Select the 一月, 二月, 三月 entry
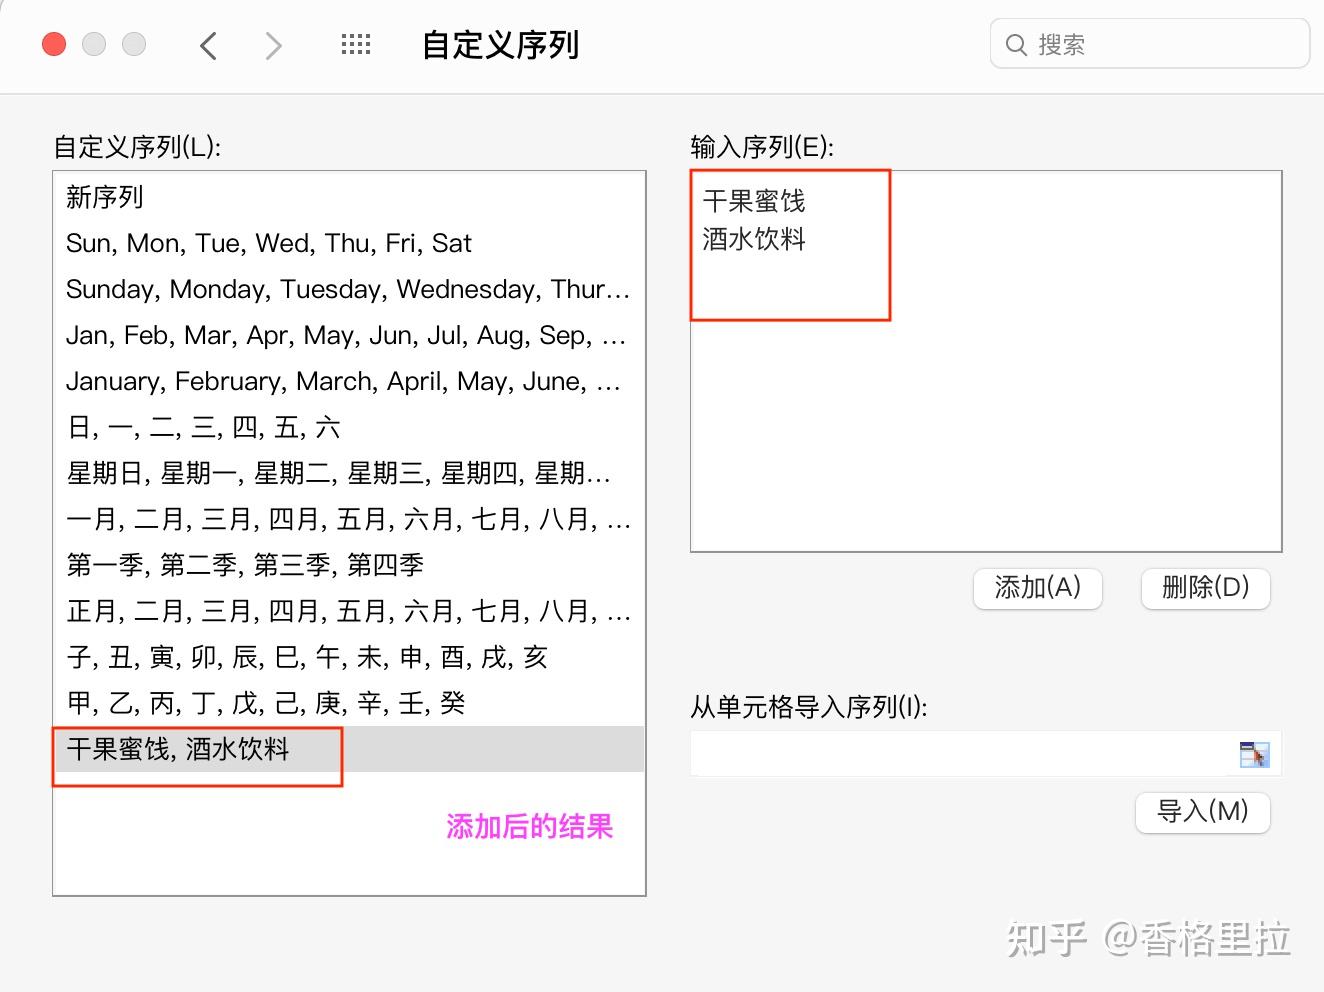Image resolution: width=1324 pixels, height=992 pixels. click(349, 519)
